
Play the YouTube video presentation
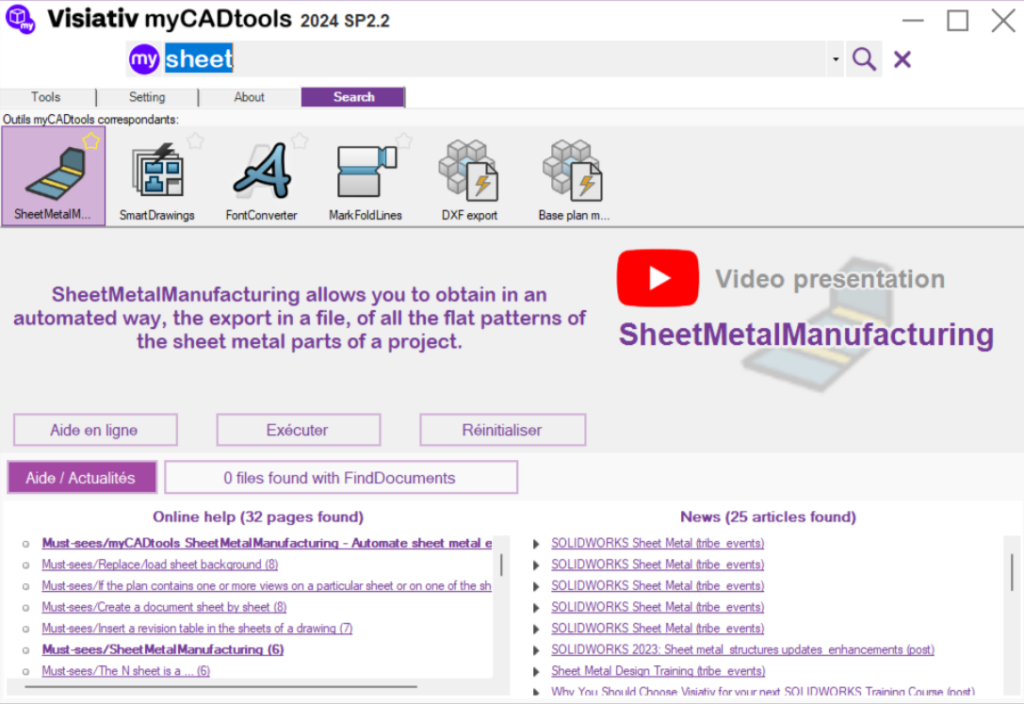point(658,278)
